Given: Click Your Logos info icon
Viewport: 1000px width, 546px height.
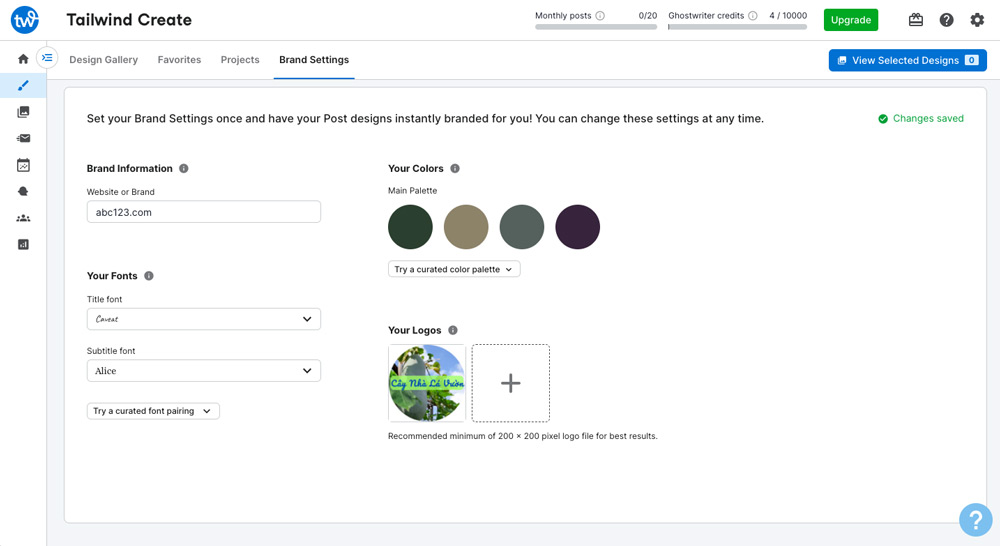Looking at the screenshot, I should pos(453,330).
